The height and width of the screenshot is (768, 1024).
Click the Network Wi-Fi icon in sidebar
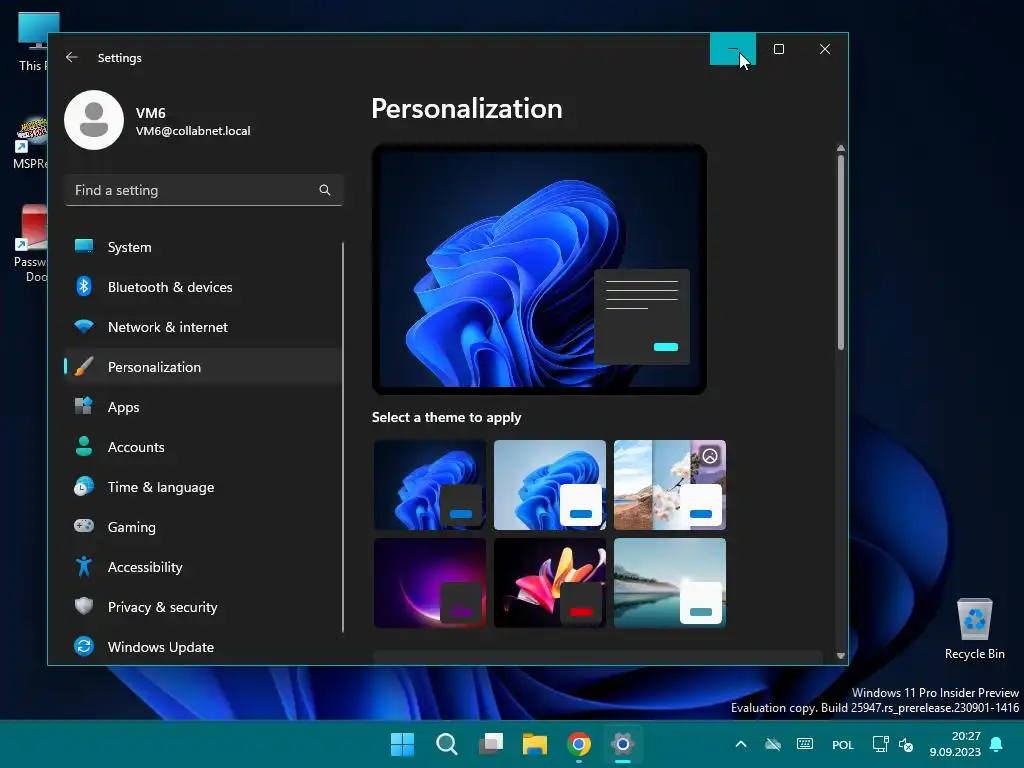(84, 327)
